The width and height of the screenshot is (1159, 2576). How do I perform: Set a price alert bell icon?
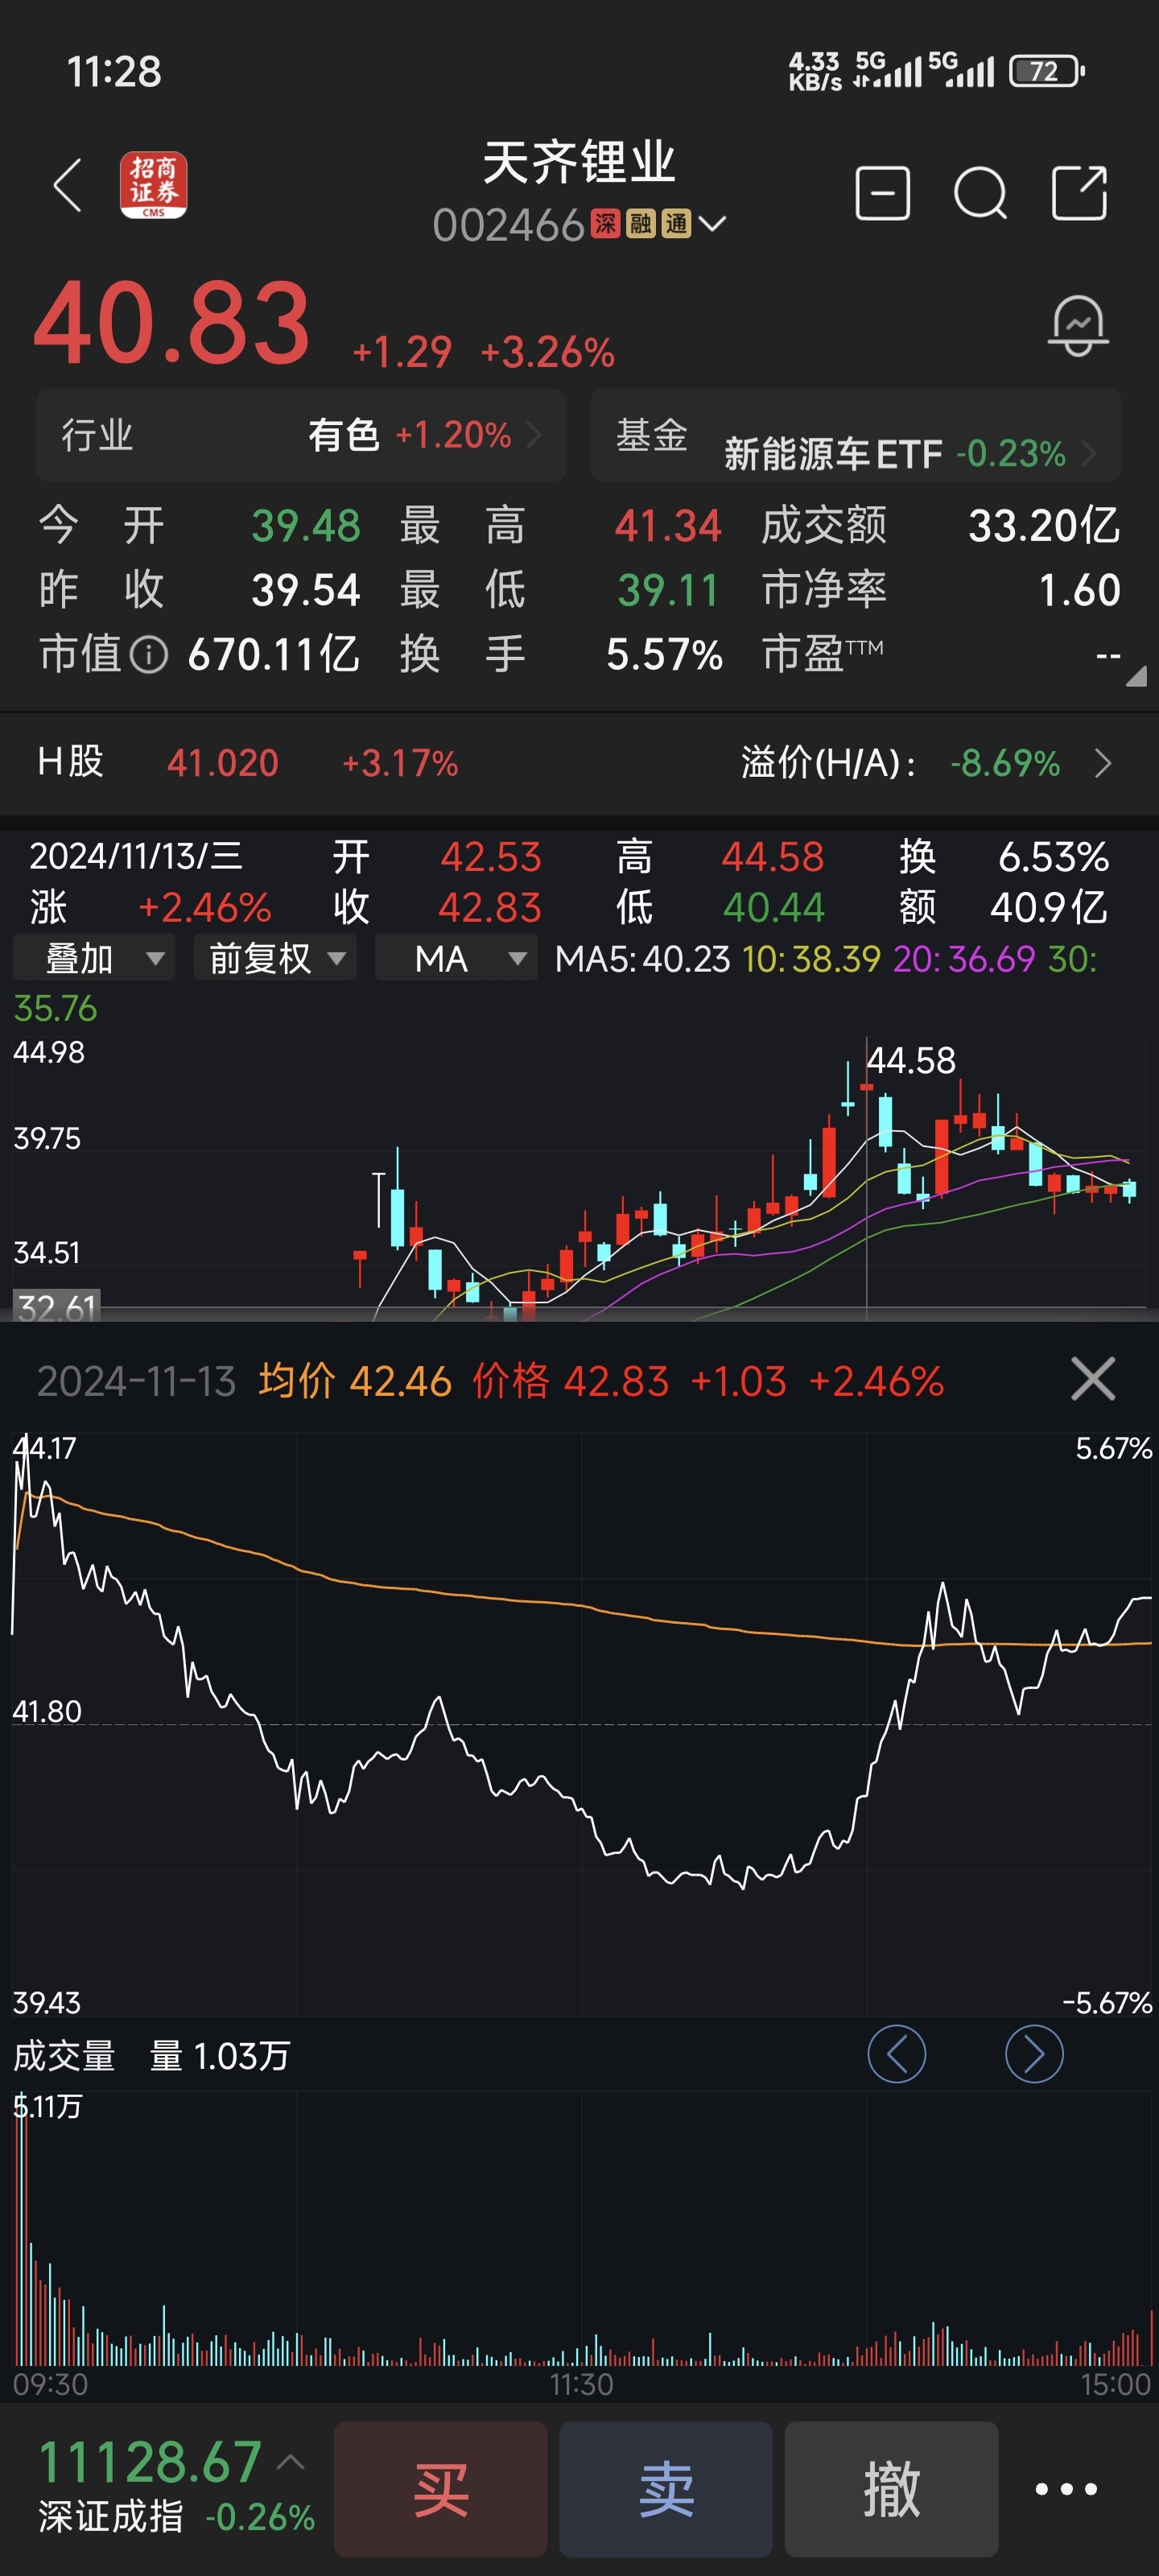pyautogui.click(x=1078, y=325)
